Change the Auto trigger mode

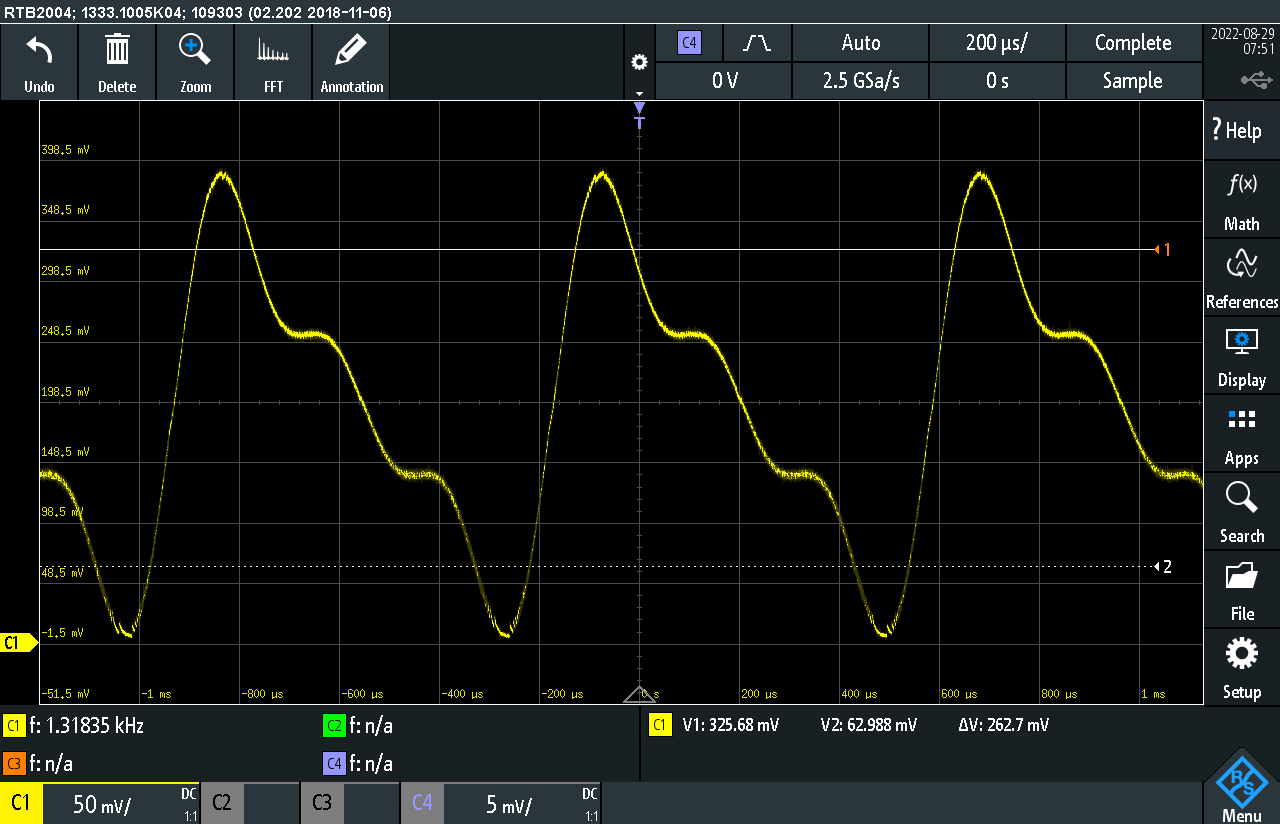click(x=861, y=43)
